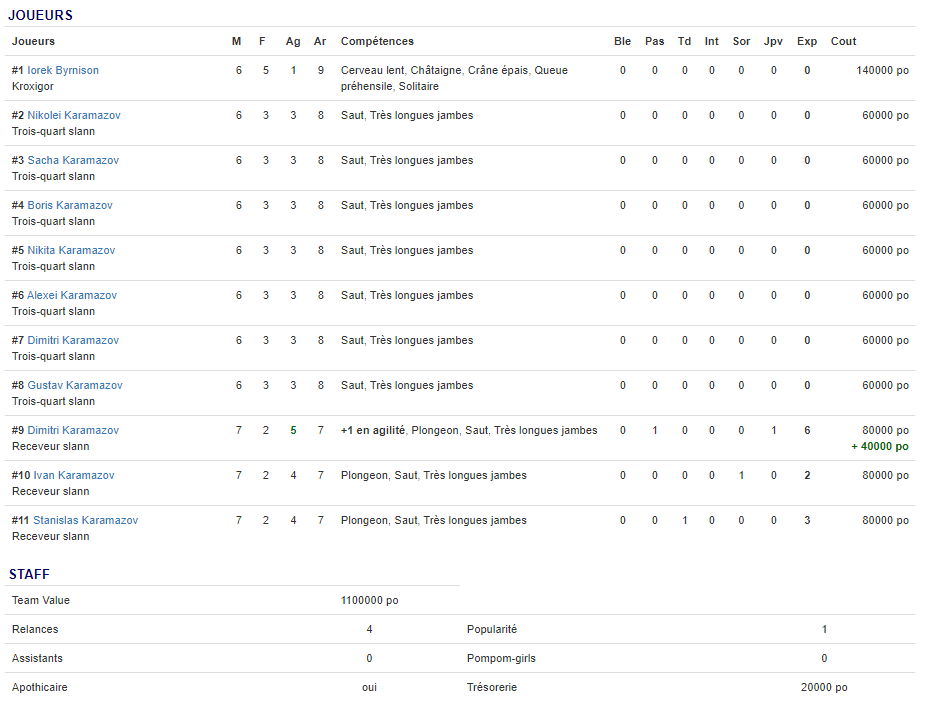Click the Trésorerie value 20000 po
Viewport: 926px width, 715px height.
pos(824,688)
